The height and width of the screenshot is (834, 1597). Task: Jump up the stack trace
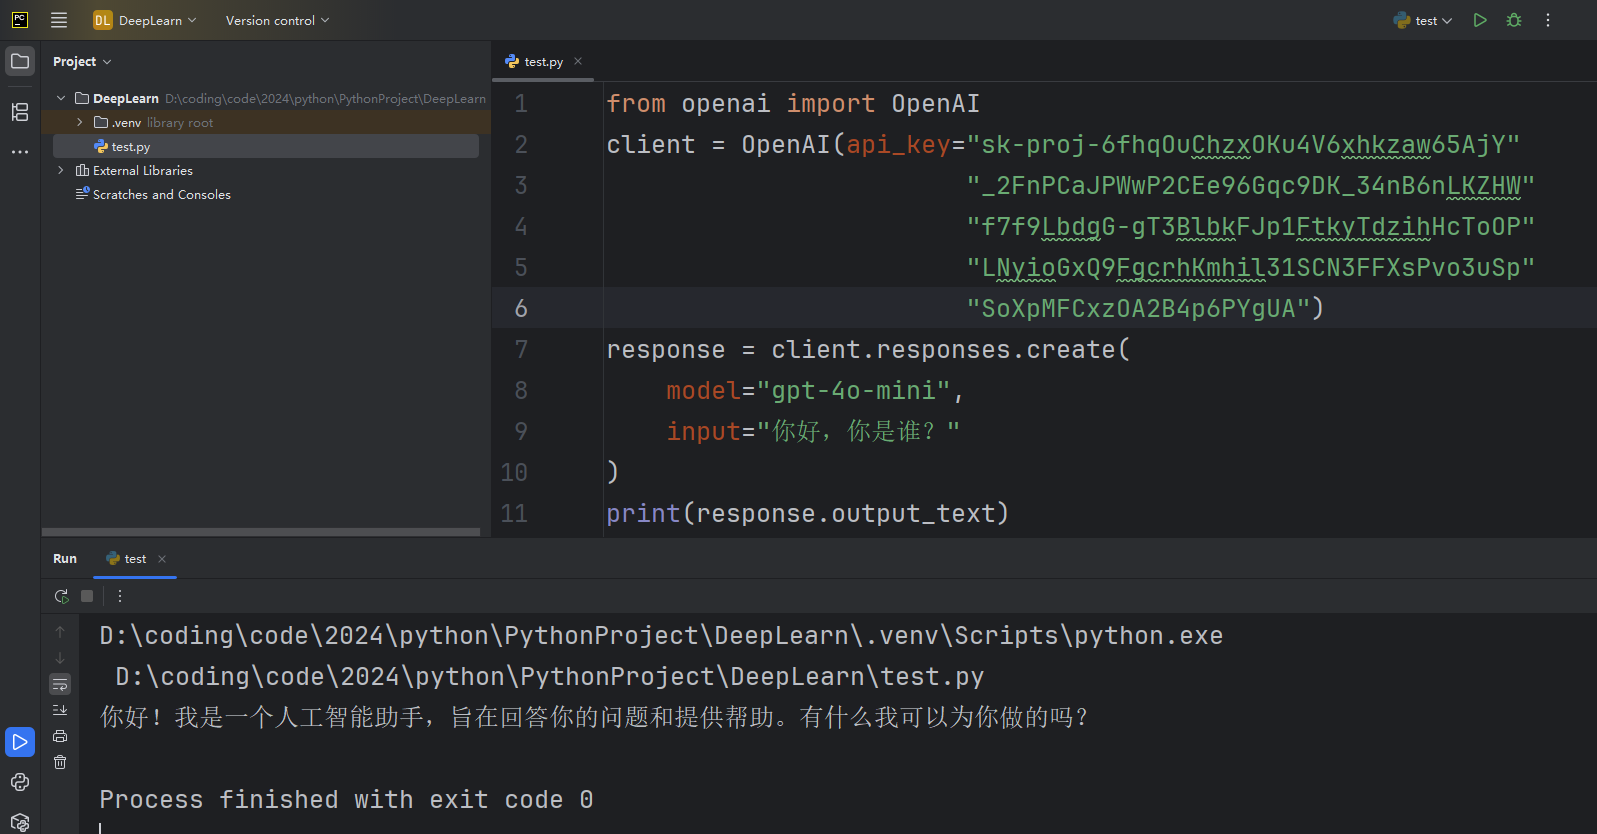tap(60, 632)
